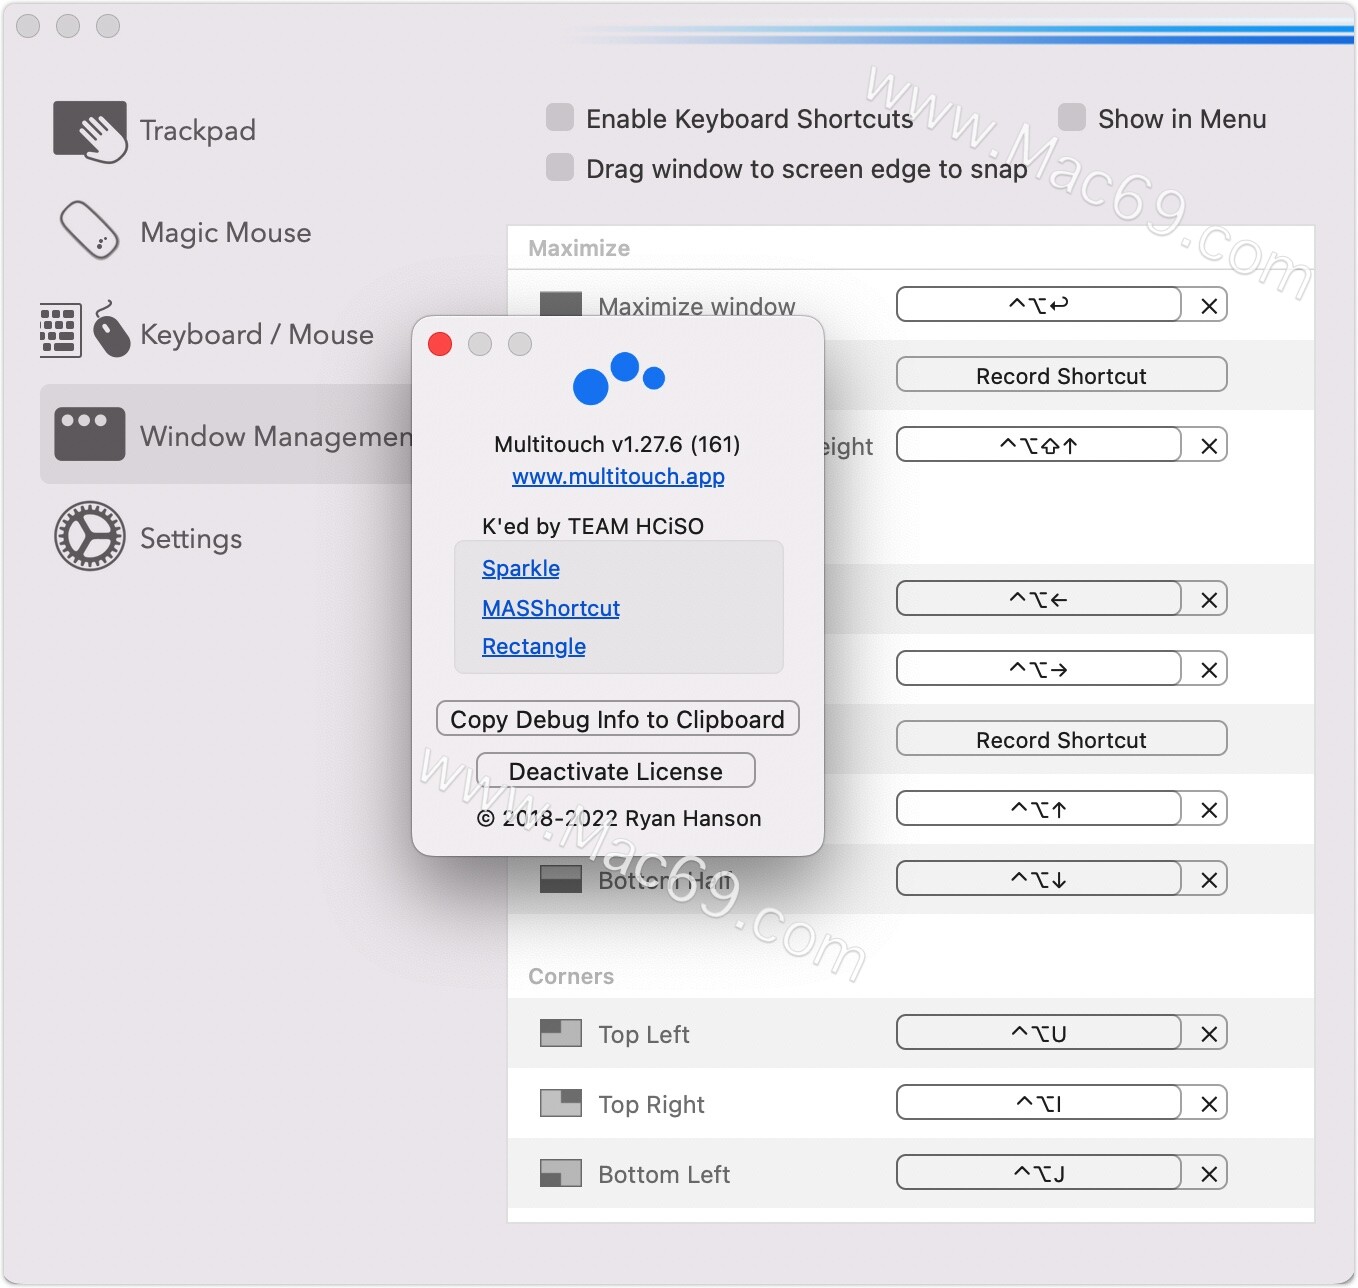Click Record Shortcut above control-option-up field

[x=1062, y=739]
